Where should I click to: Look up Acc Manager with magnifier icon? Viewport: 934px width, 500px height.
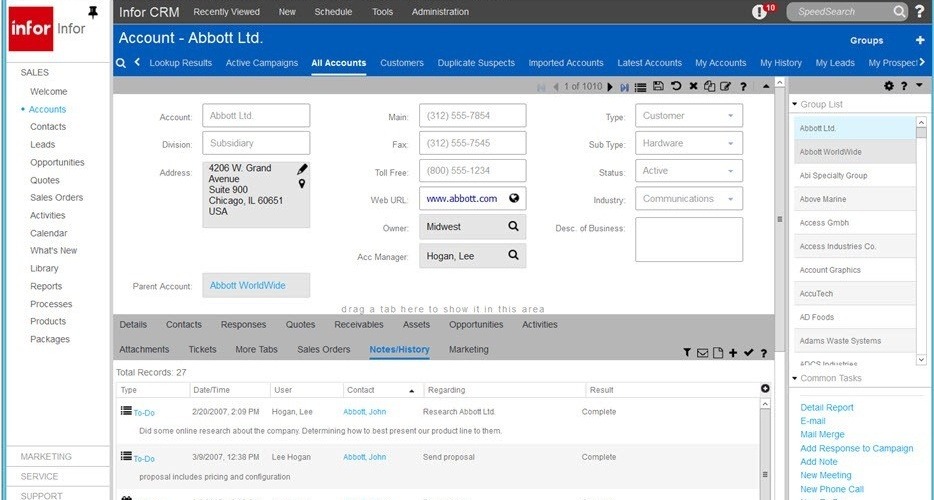tap(513, 255)
